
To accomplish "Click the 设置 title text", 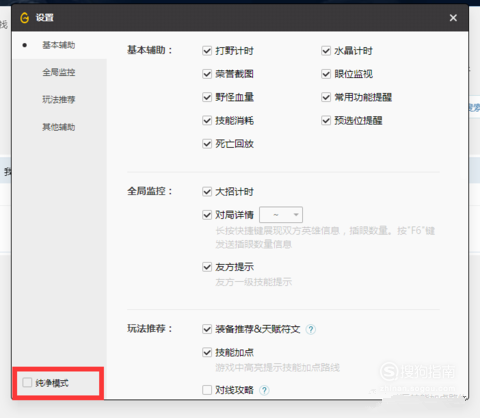I will [x=45, y=18].
